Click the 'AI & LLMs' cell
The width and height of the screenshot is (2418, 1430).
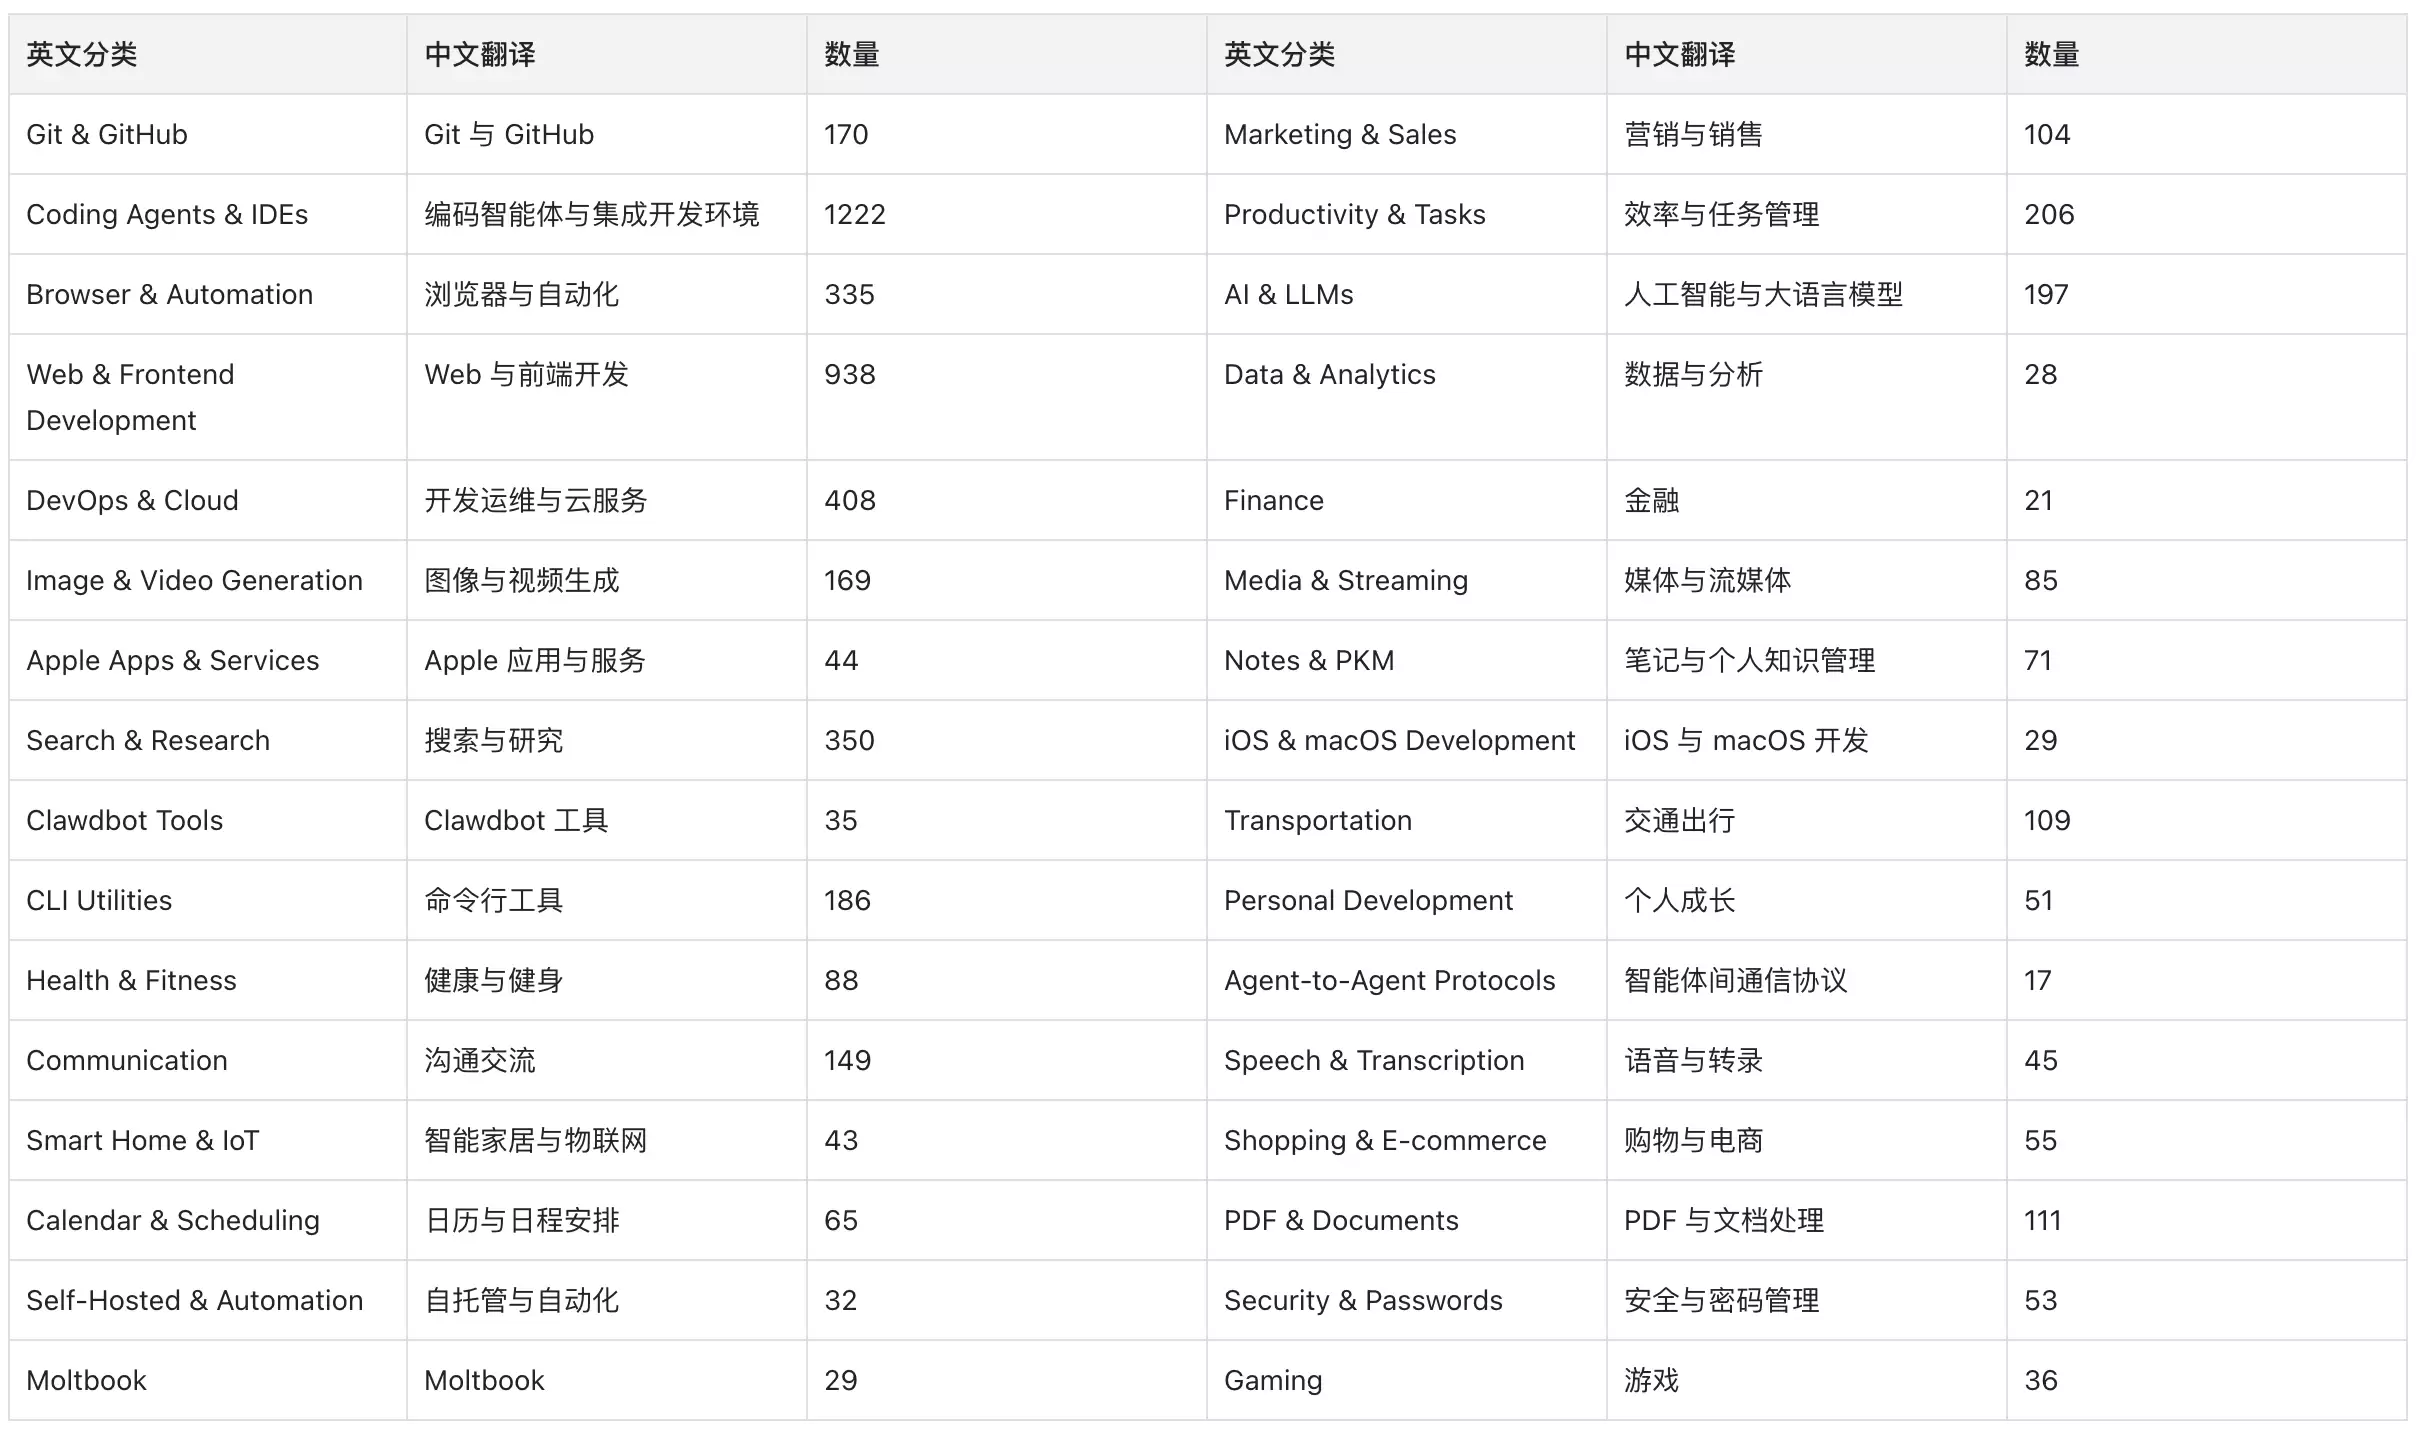click(x=1288, y=294)
